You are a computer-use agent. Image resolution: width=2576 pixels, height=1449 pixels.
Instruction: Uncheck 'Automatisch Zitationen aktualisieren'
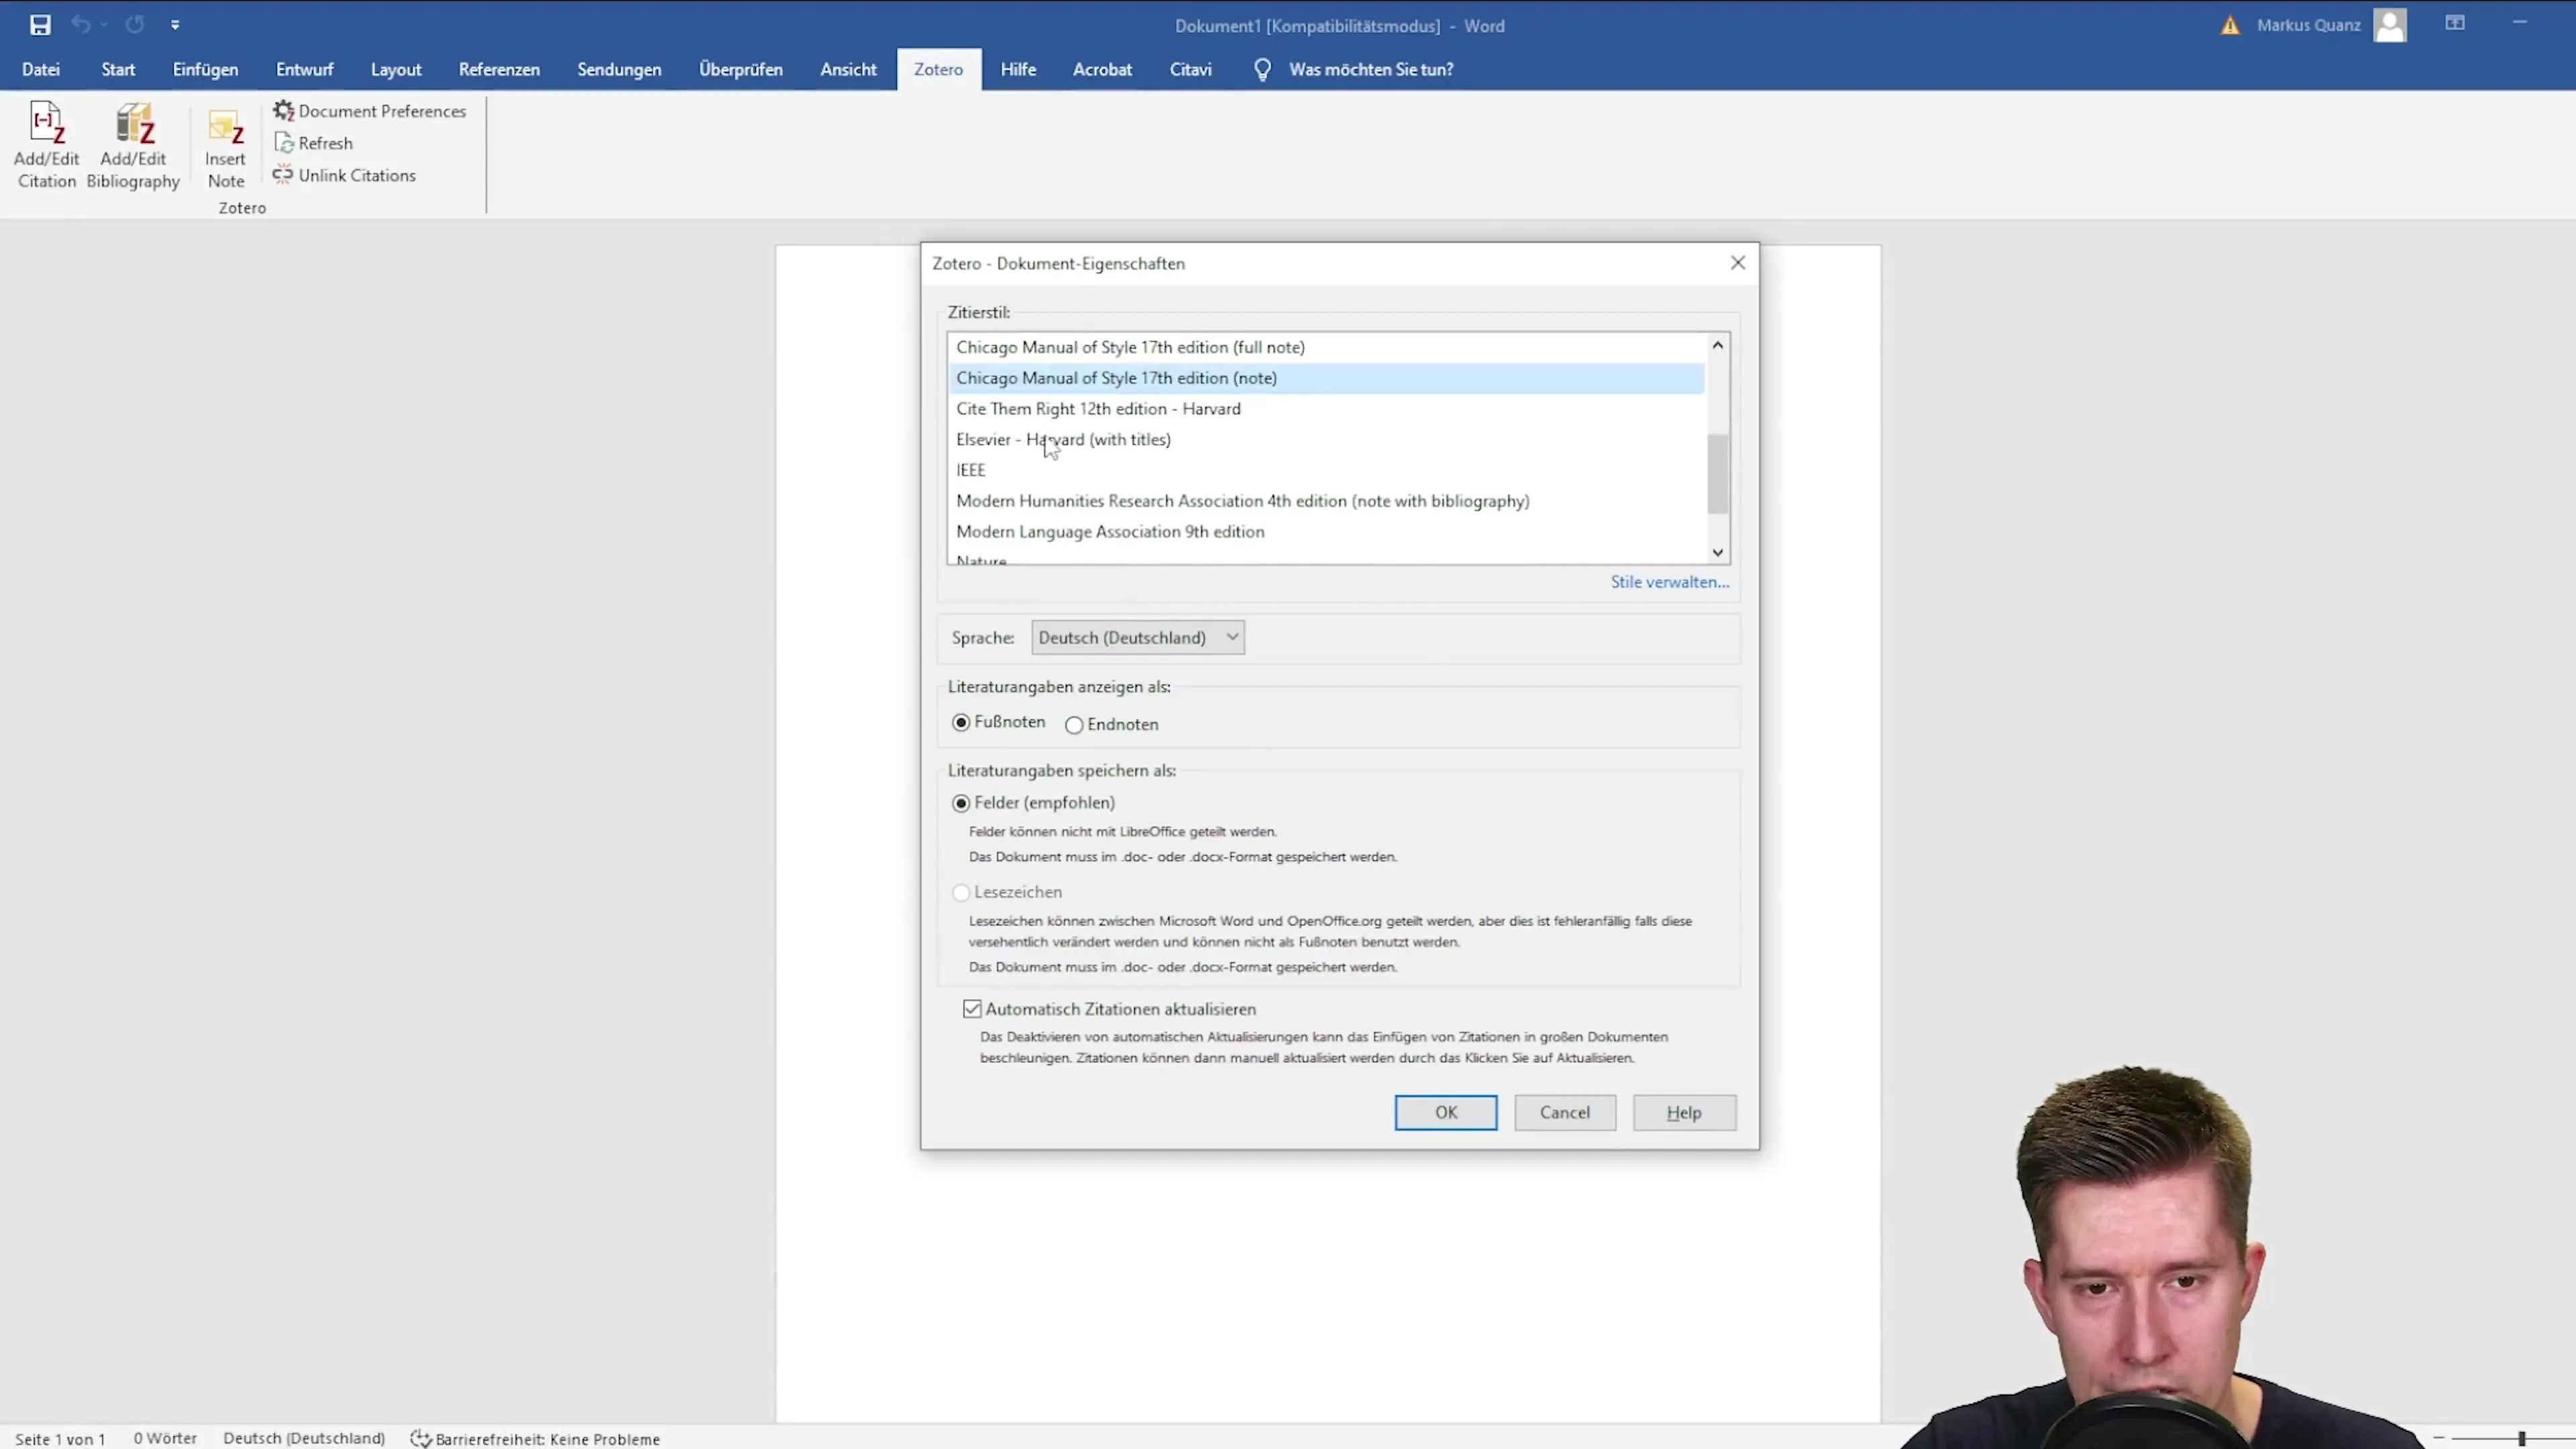point(972,1009)
